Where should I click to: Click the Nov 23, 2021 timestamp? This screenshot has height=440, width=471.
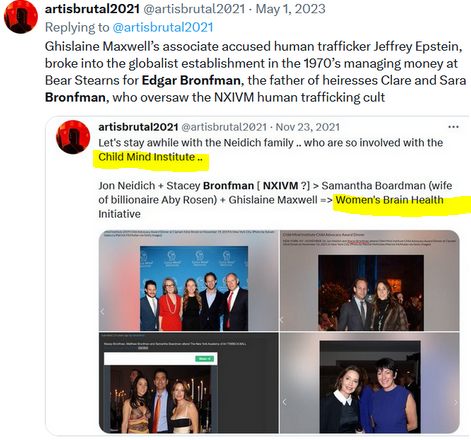tap(308, 127)
